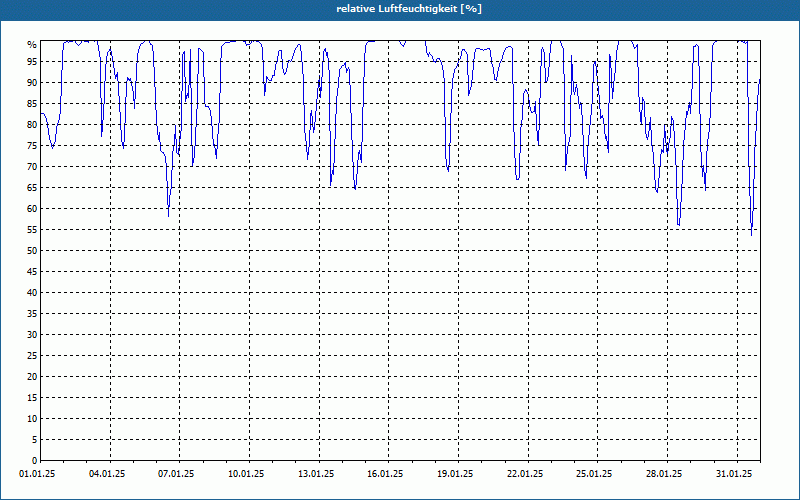Click the y-axis value 15
The height and width of the screenshot is (500, 800).
pos(32,398)
